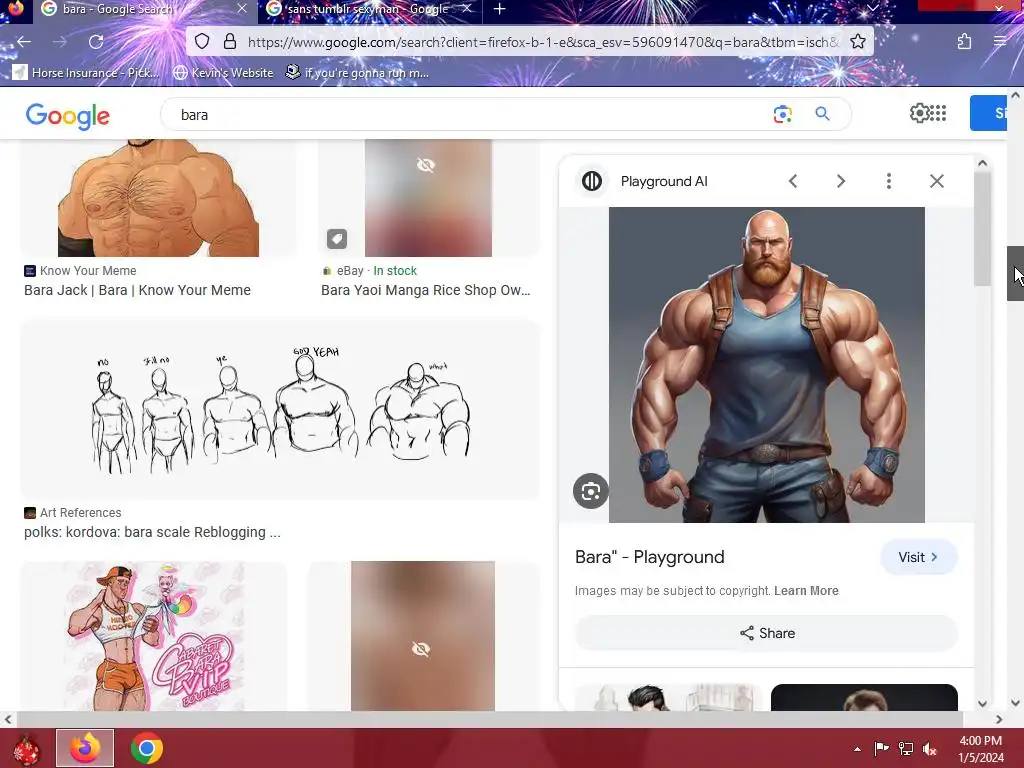1024x768 pixels.
Task: Reload the current page
Action: 96,42
